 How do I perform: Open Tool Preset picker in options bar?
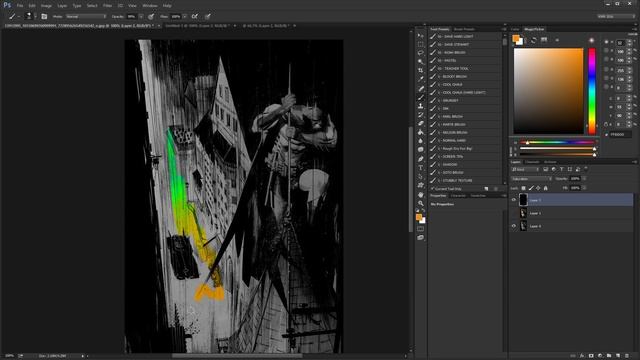(x=14, y=16)
